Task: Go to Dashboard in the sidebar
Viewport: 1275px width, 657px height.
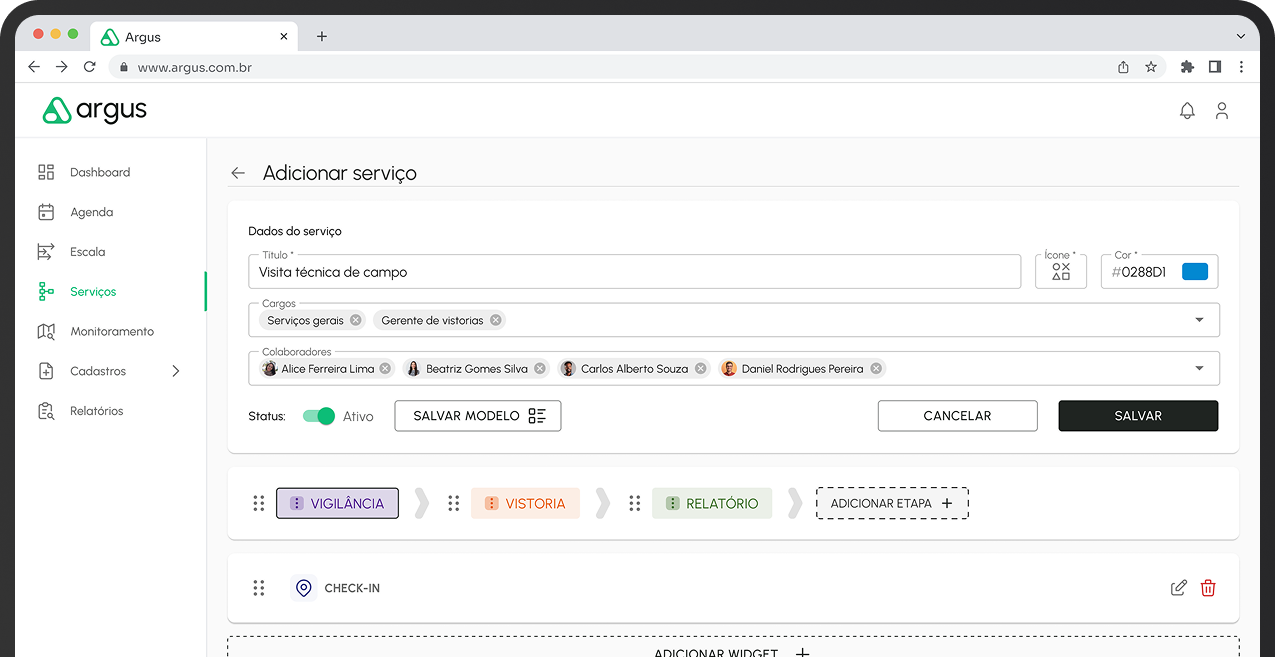Action: click(99, 172)
